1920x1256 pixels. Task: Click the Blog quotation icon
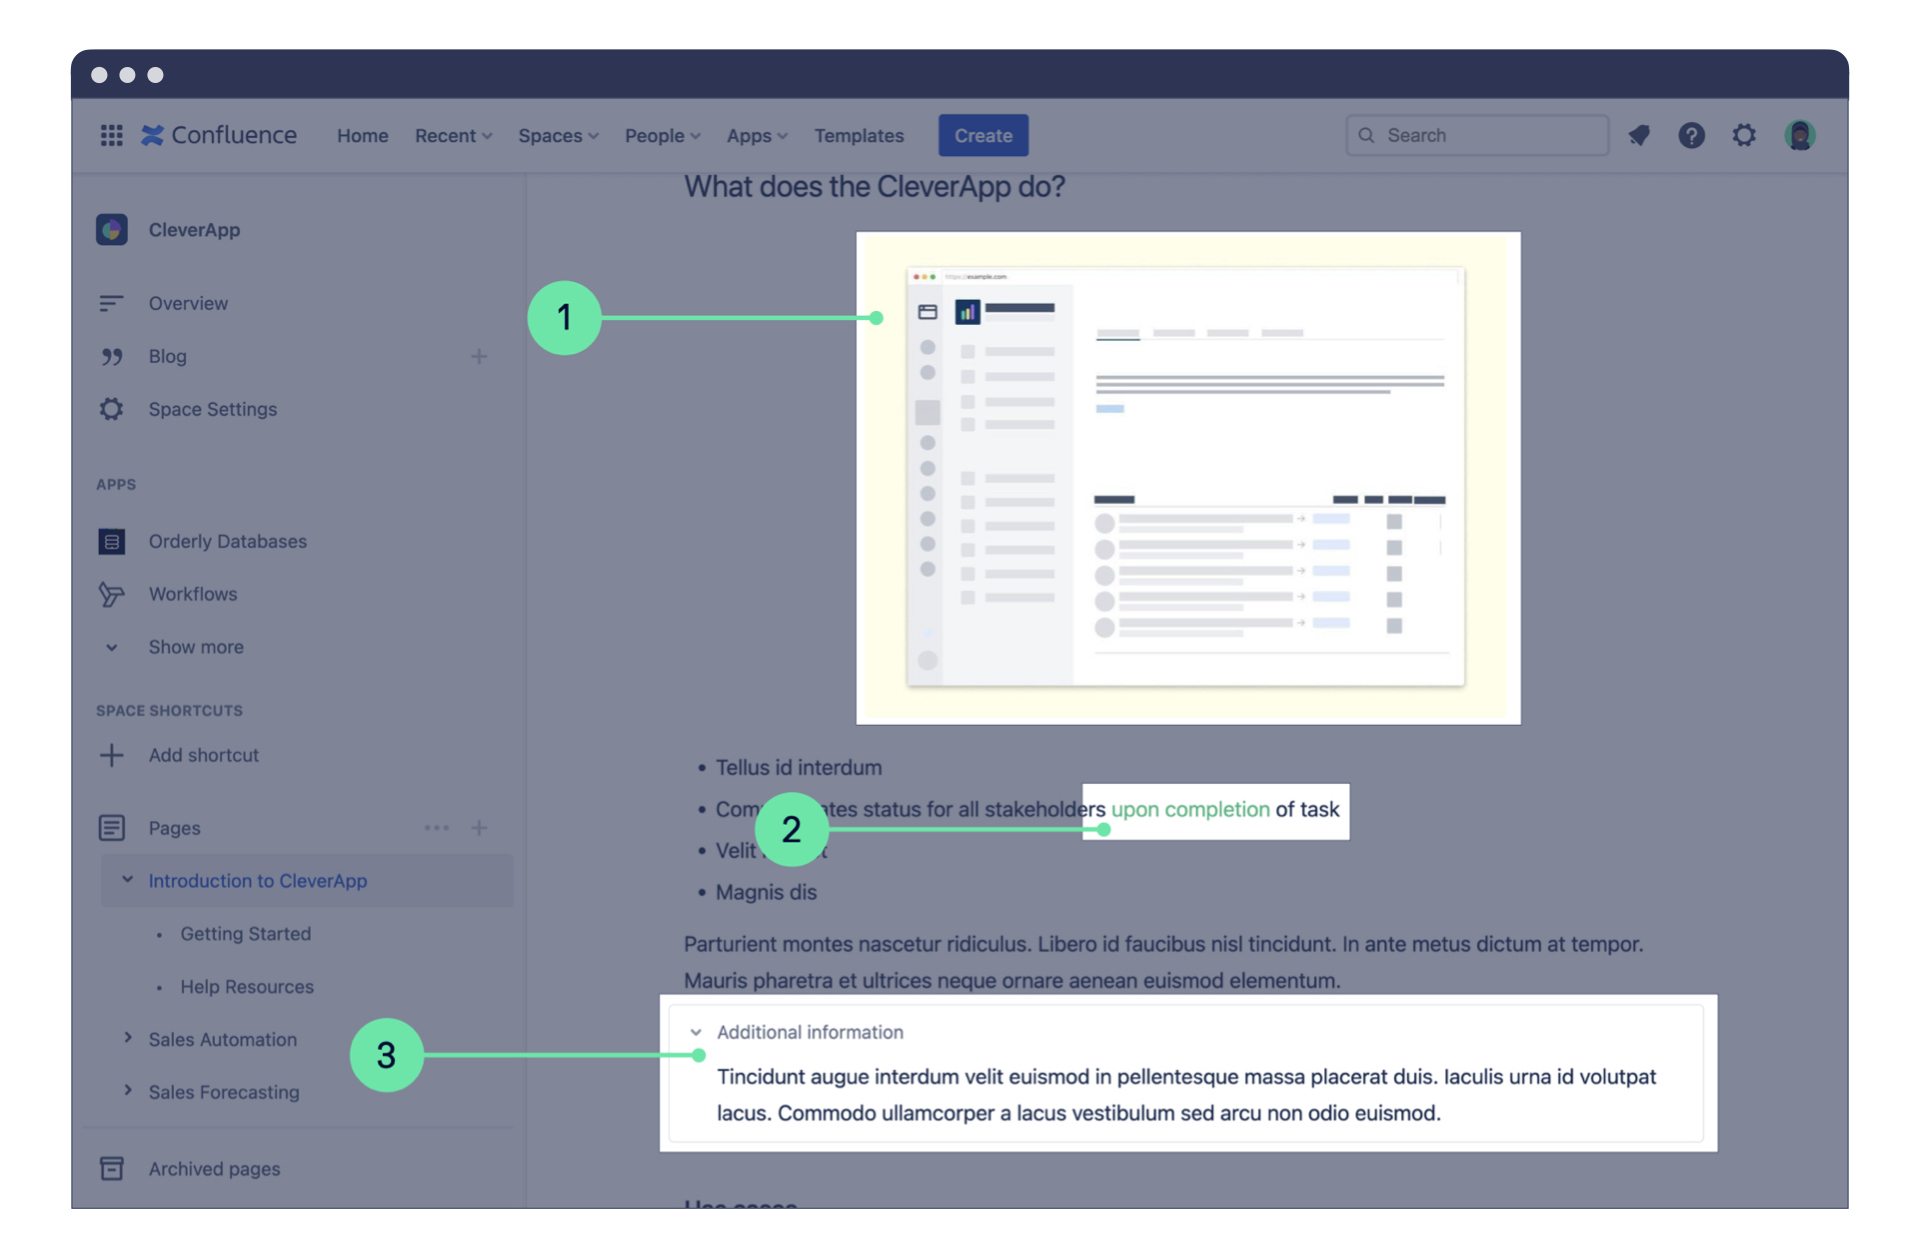click(111, 356)
